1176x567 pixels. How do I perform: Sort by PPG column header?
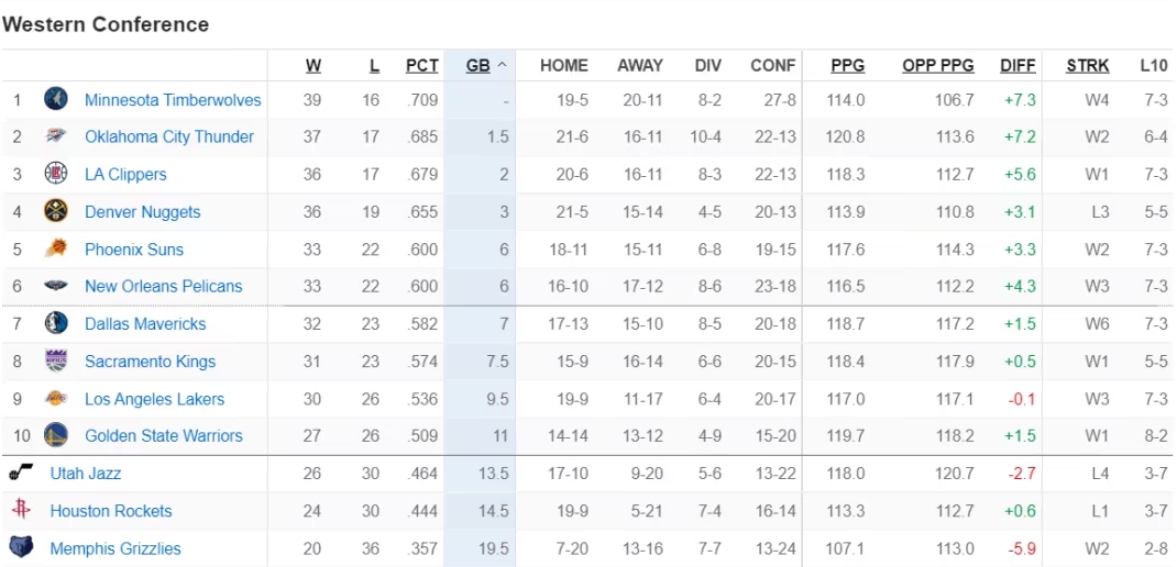tap(847, 66)
